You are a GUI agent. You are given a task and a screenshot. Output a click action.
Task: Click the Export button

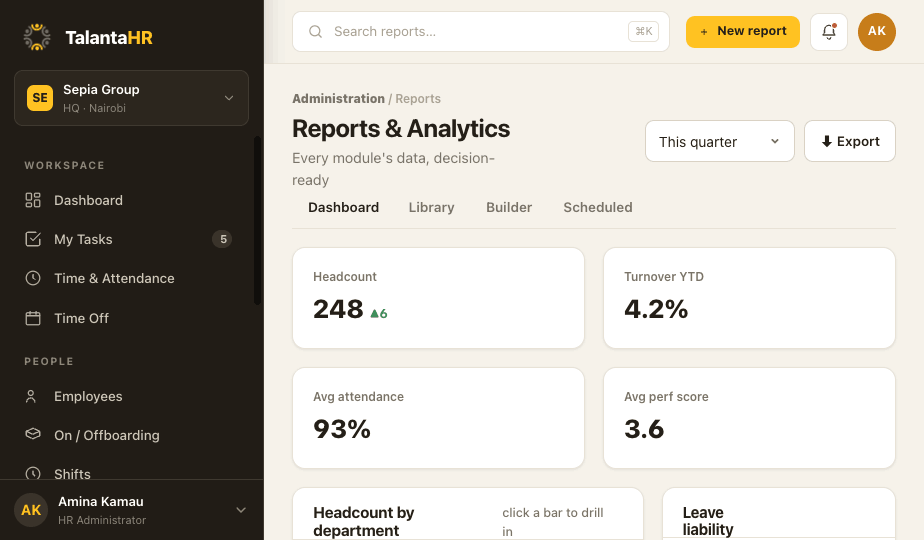tap(850, 141)
